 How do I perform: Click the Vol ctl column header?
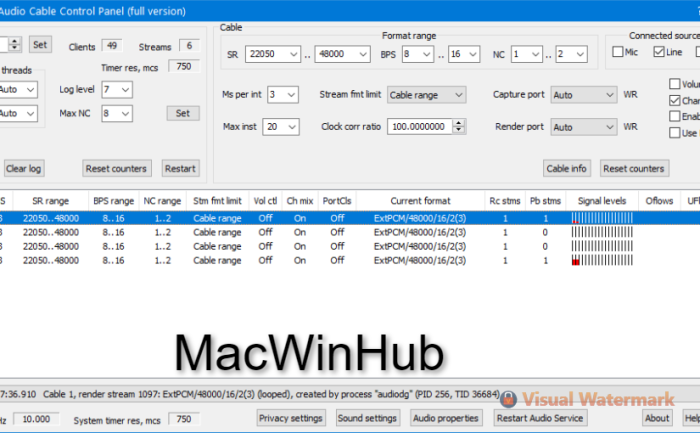pos(266,201)
